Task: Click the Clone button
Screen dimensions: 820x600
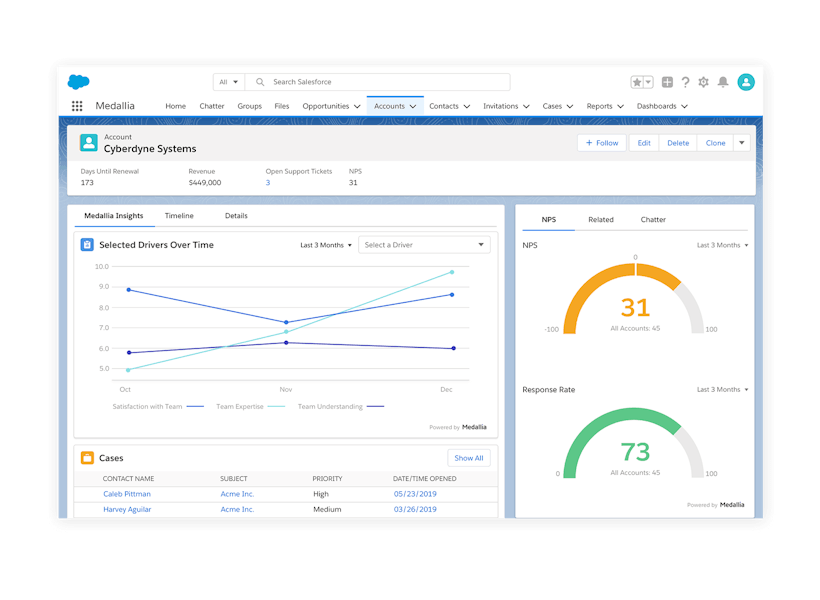Action: 715,143
